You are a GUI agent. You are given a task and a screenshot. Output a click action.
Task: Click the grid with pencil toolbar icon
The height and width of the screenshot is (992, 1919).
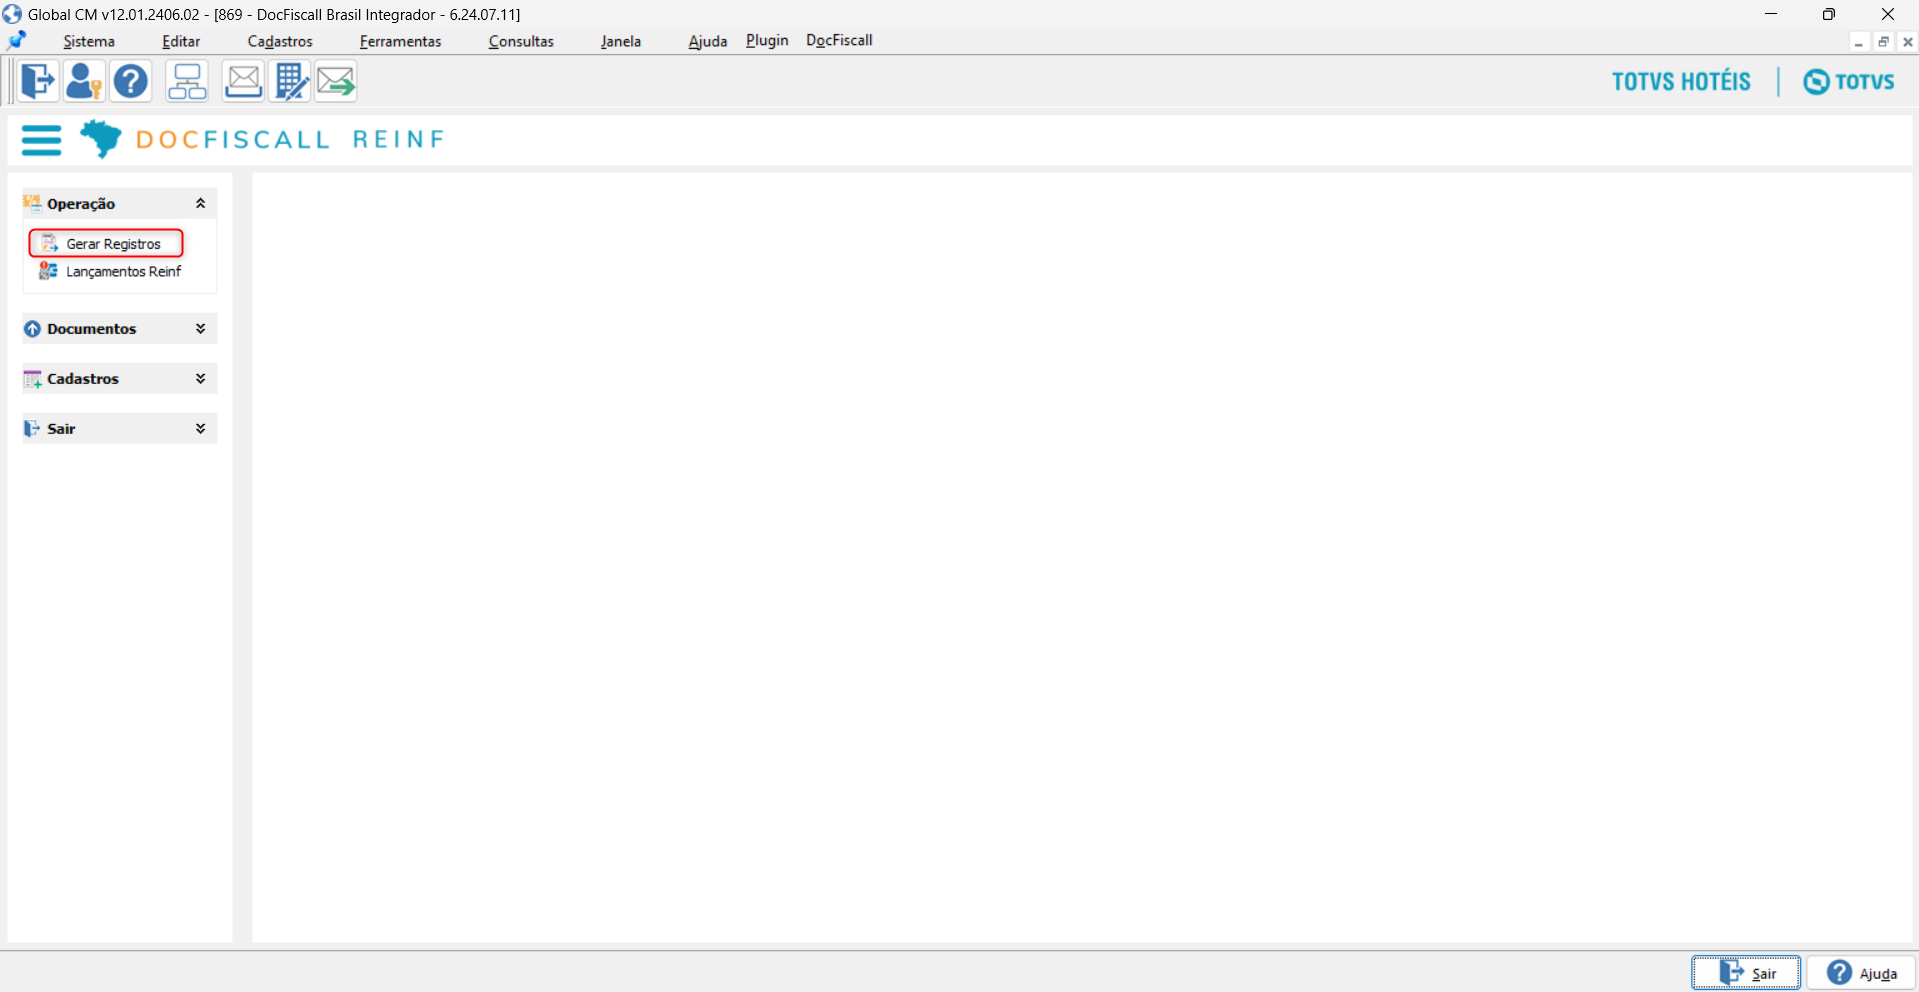(291, 81)
